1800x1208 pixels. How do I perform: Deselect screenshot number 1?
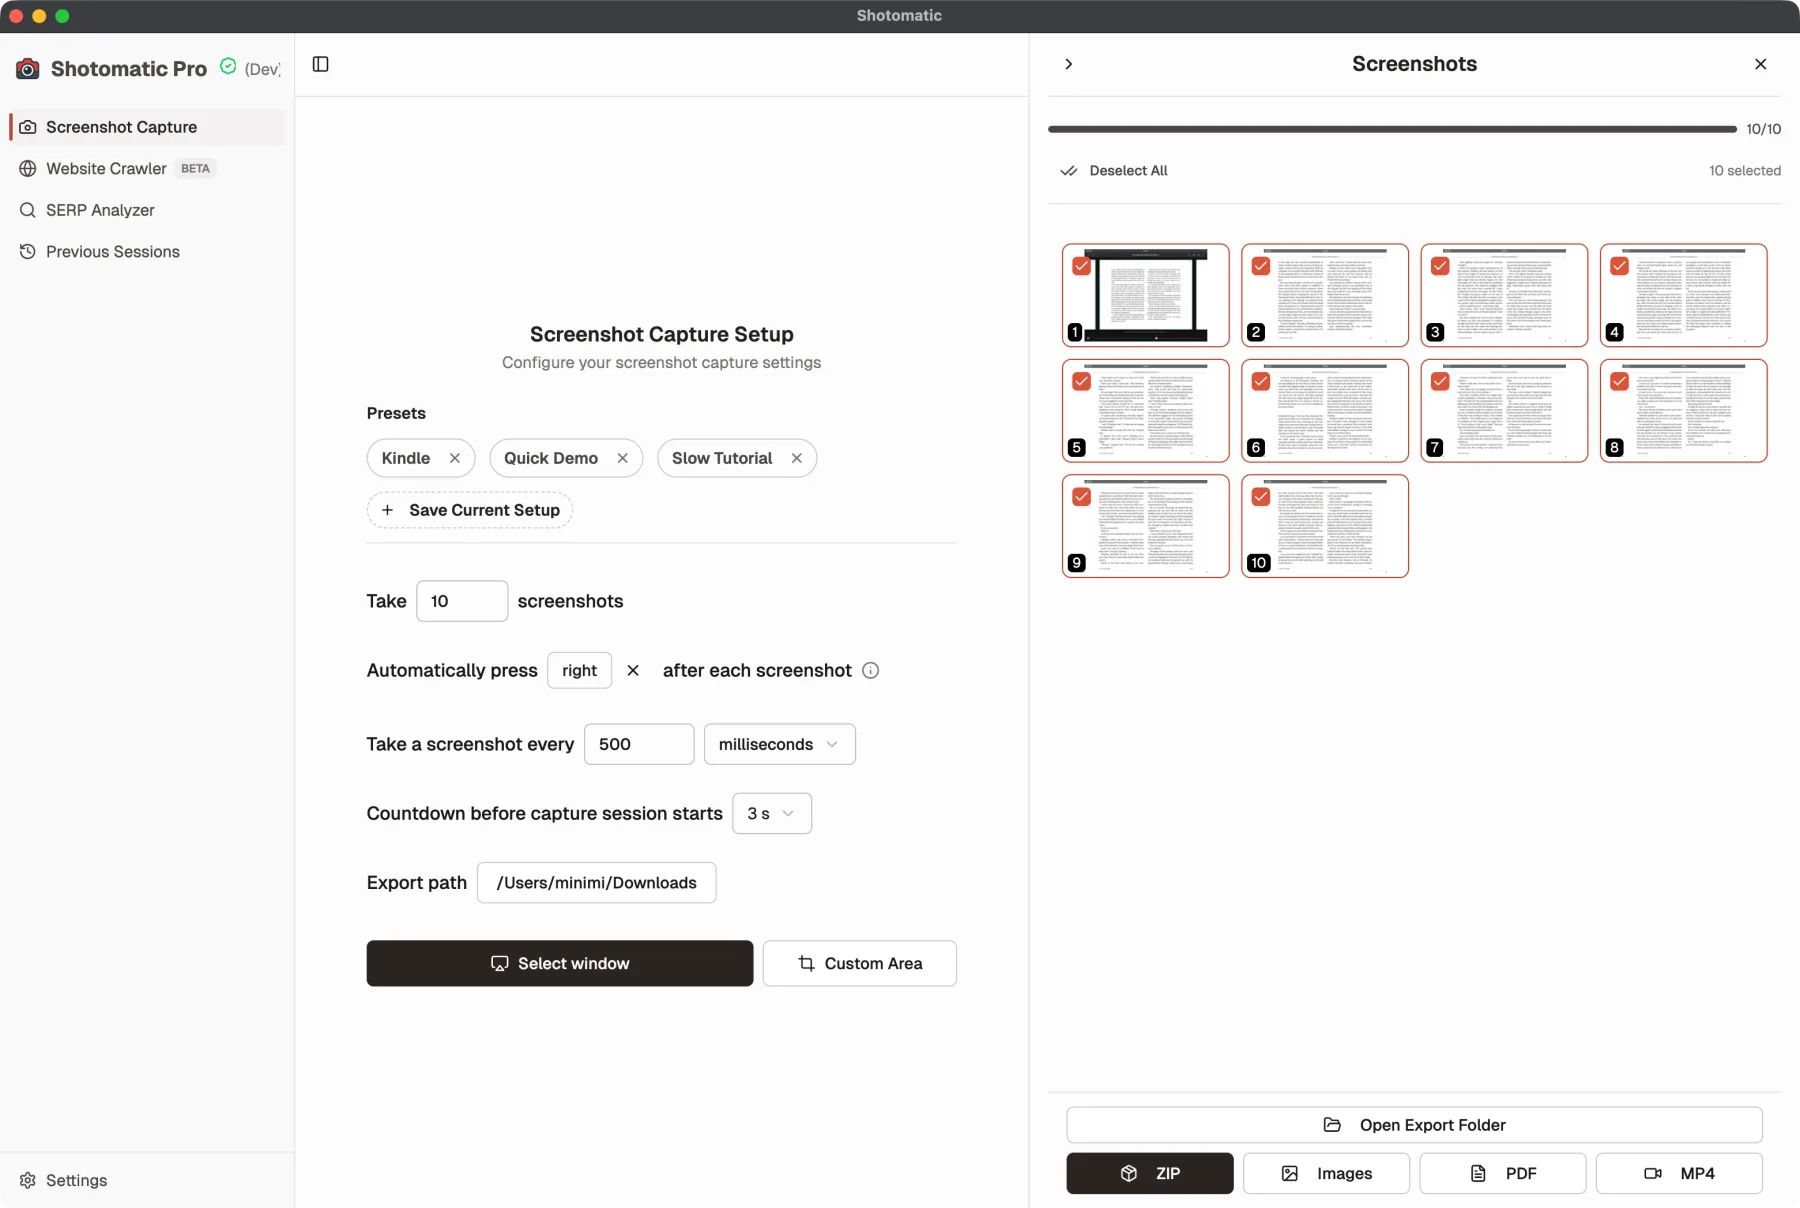click(1081, 265)
